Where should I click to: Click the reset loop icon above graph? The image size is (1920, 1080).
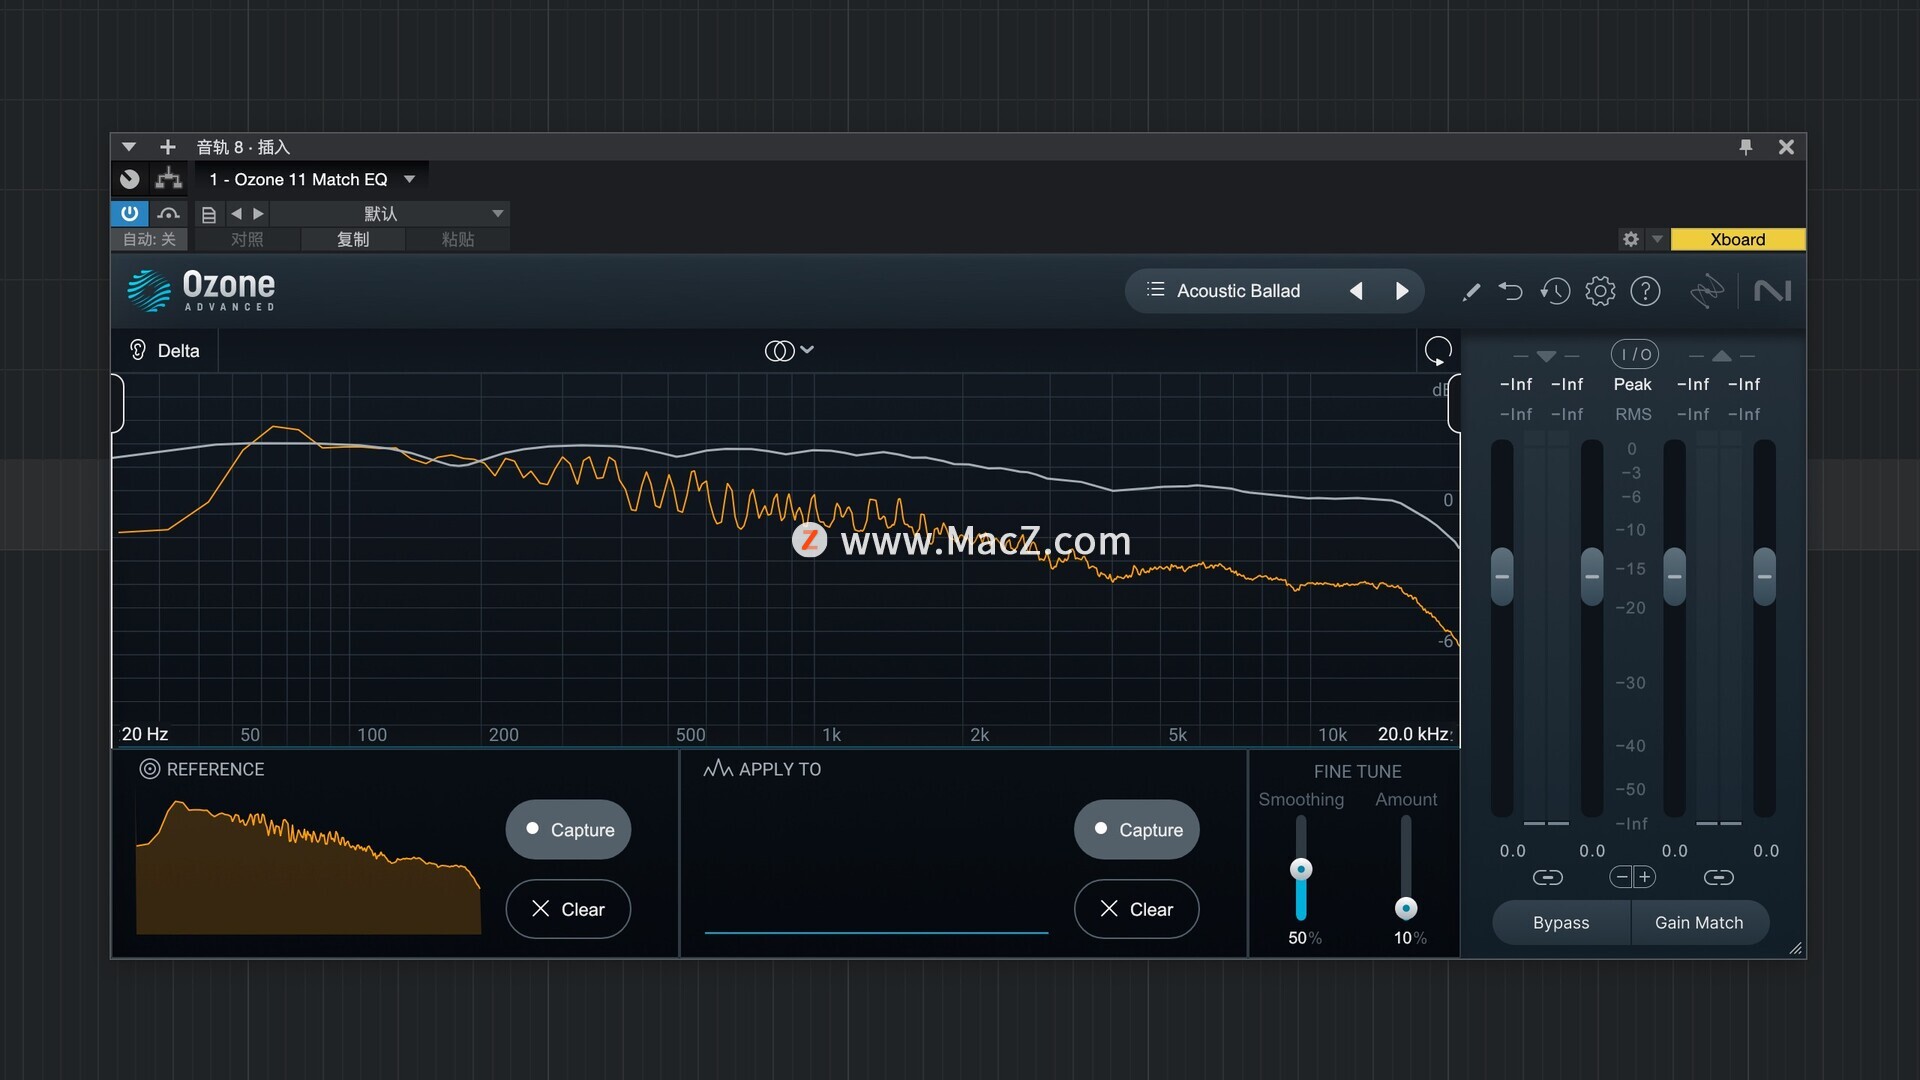1438,351
